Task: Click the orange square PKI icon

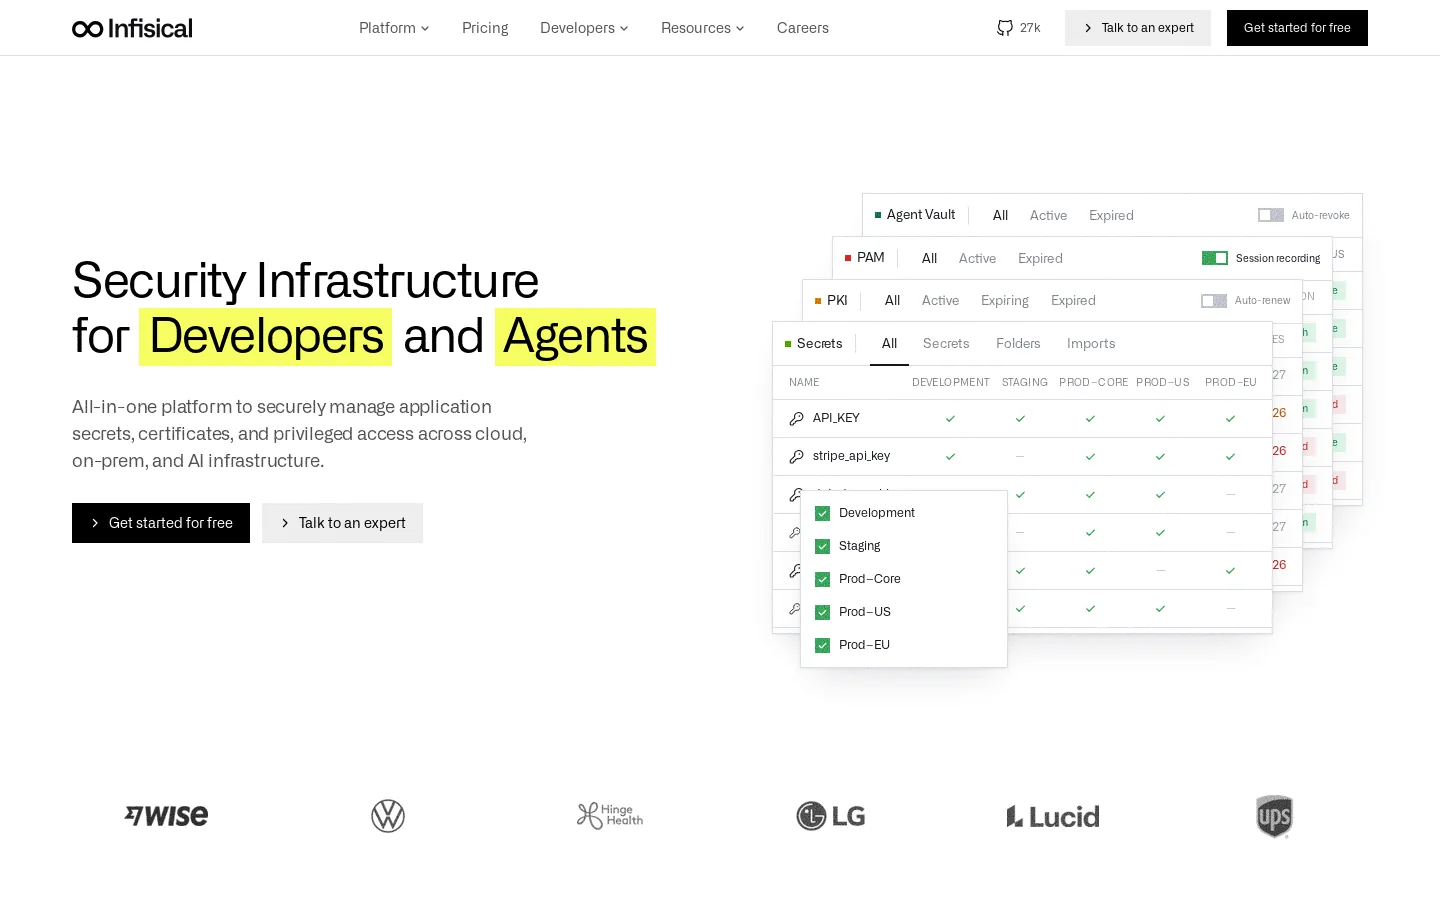Action: tap(818, 301)
